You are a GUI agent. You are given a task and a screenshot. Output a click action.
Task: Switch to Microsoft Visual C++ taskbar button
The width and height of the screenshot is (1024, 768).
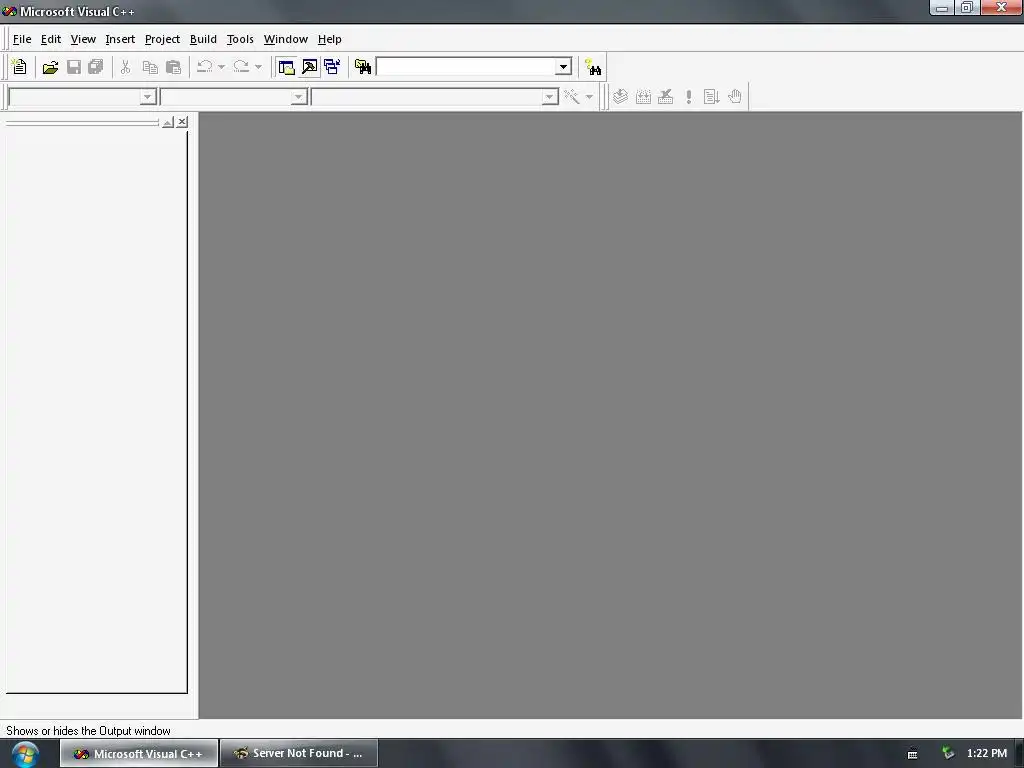pyautogui.click(x=139, y=754)
